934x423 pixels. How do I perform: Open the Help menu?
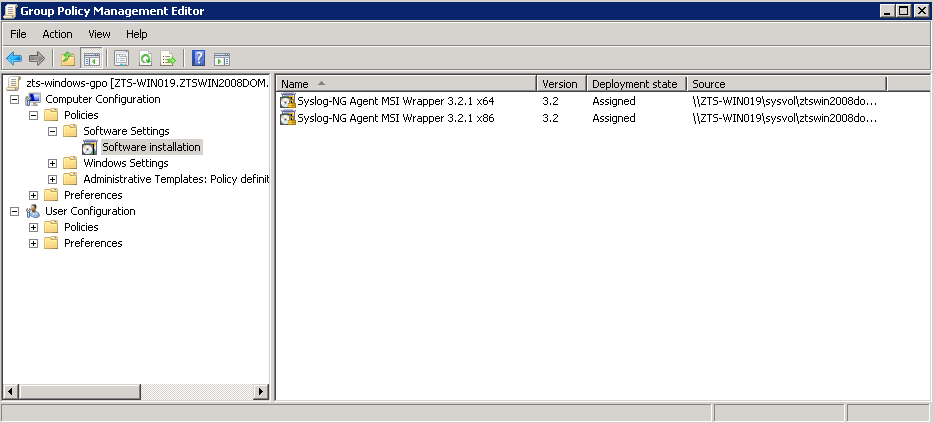point(136,34)
